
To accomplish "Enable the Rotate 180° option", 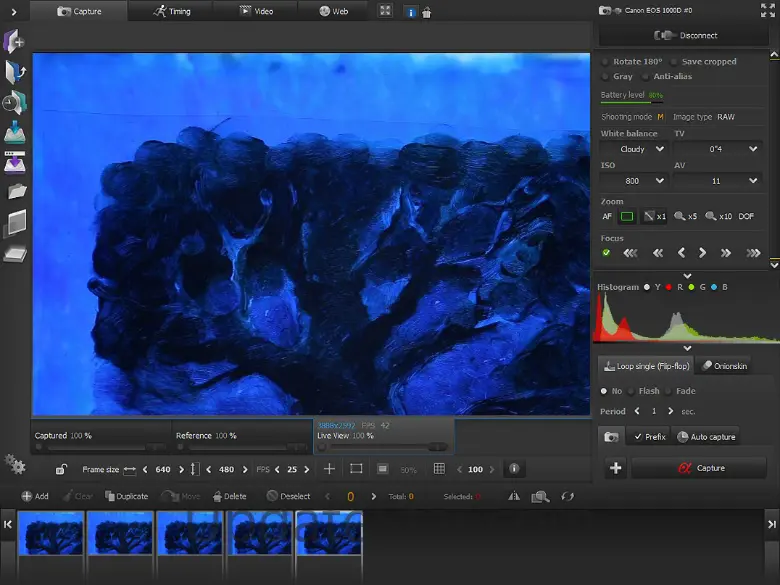I will coord(606,61).
